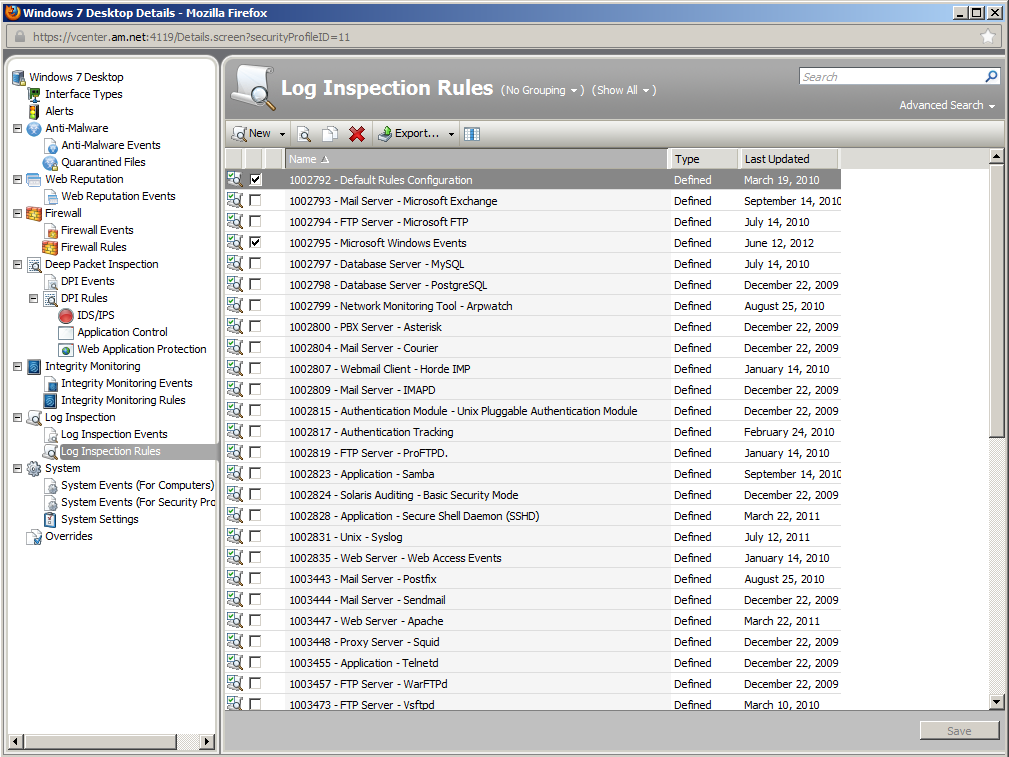Click the URL address bar
Image resolution: width=1009 pixels, height=757 pixels.
click(x=502, y=37)
